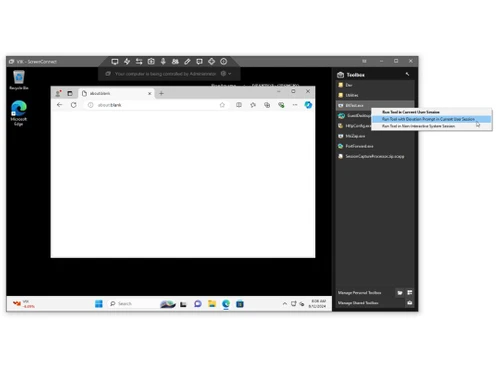Click the grid view icon beside Manage Personal Toolbox

point(410,293)
